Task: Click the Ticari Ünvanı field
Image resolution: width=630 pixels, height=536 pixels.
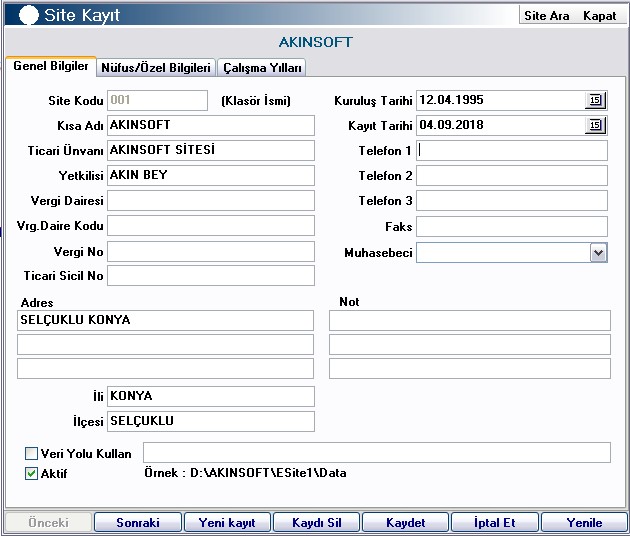Action: (x=211, y=150)
